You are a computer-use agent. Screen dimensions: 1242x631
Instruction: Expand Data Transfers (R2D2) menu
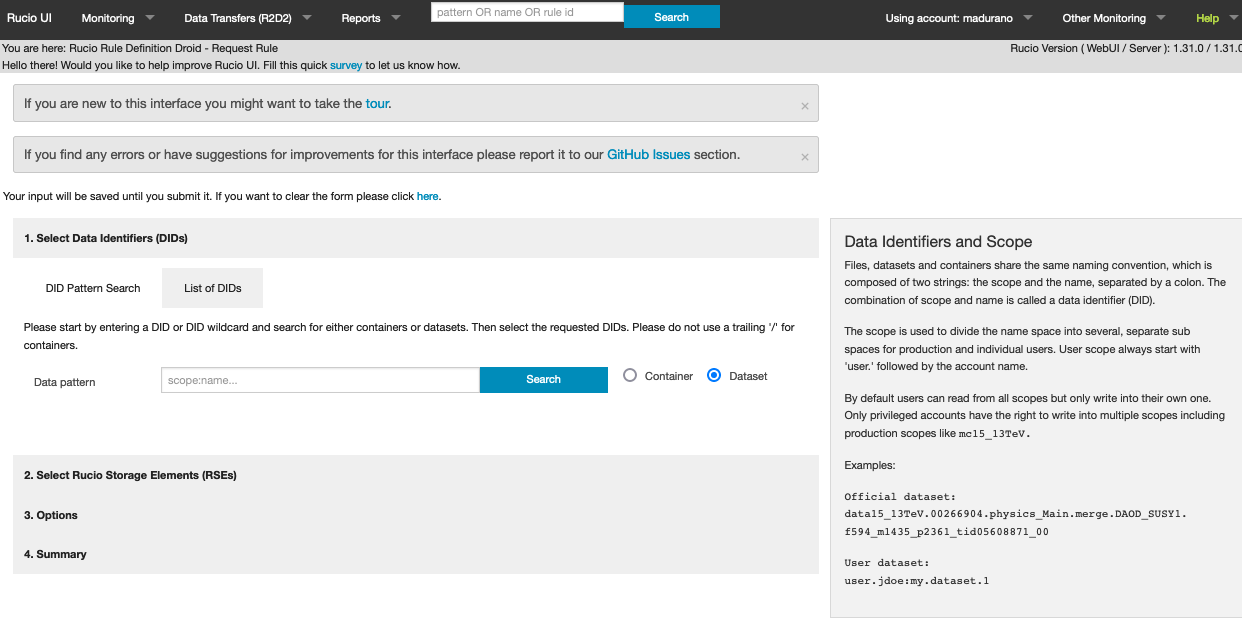[x=247, y=18]
